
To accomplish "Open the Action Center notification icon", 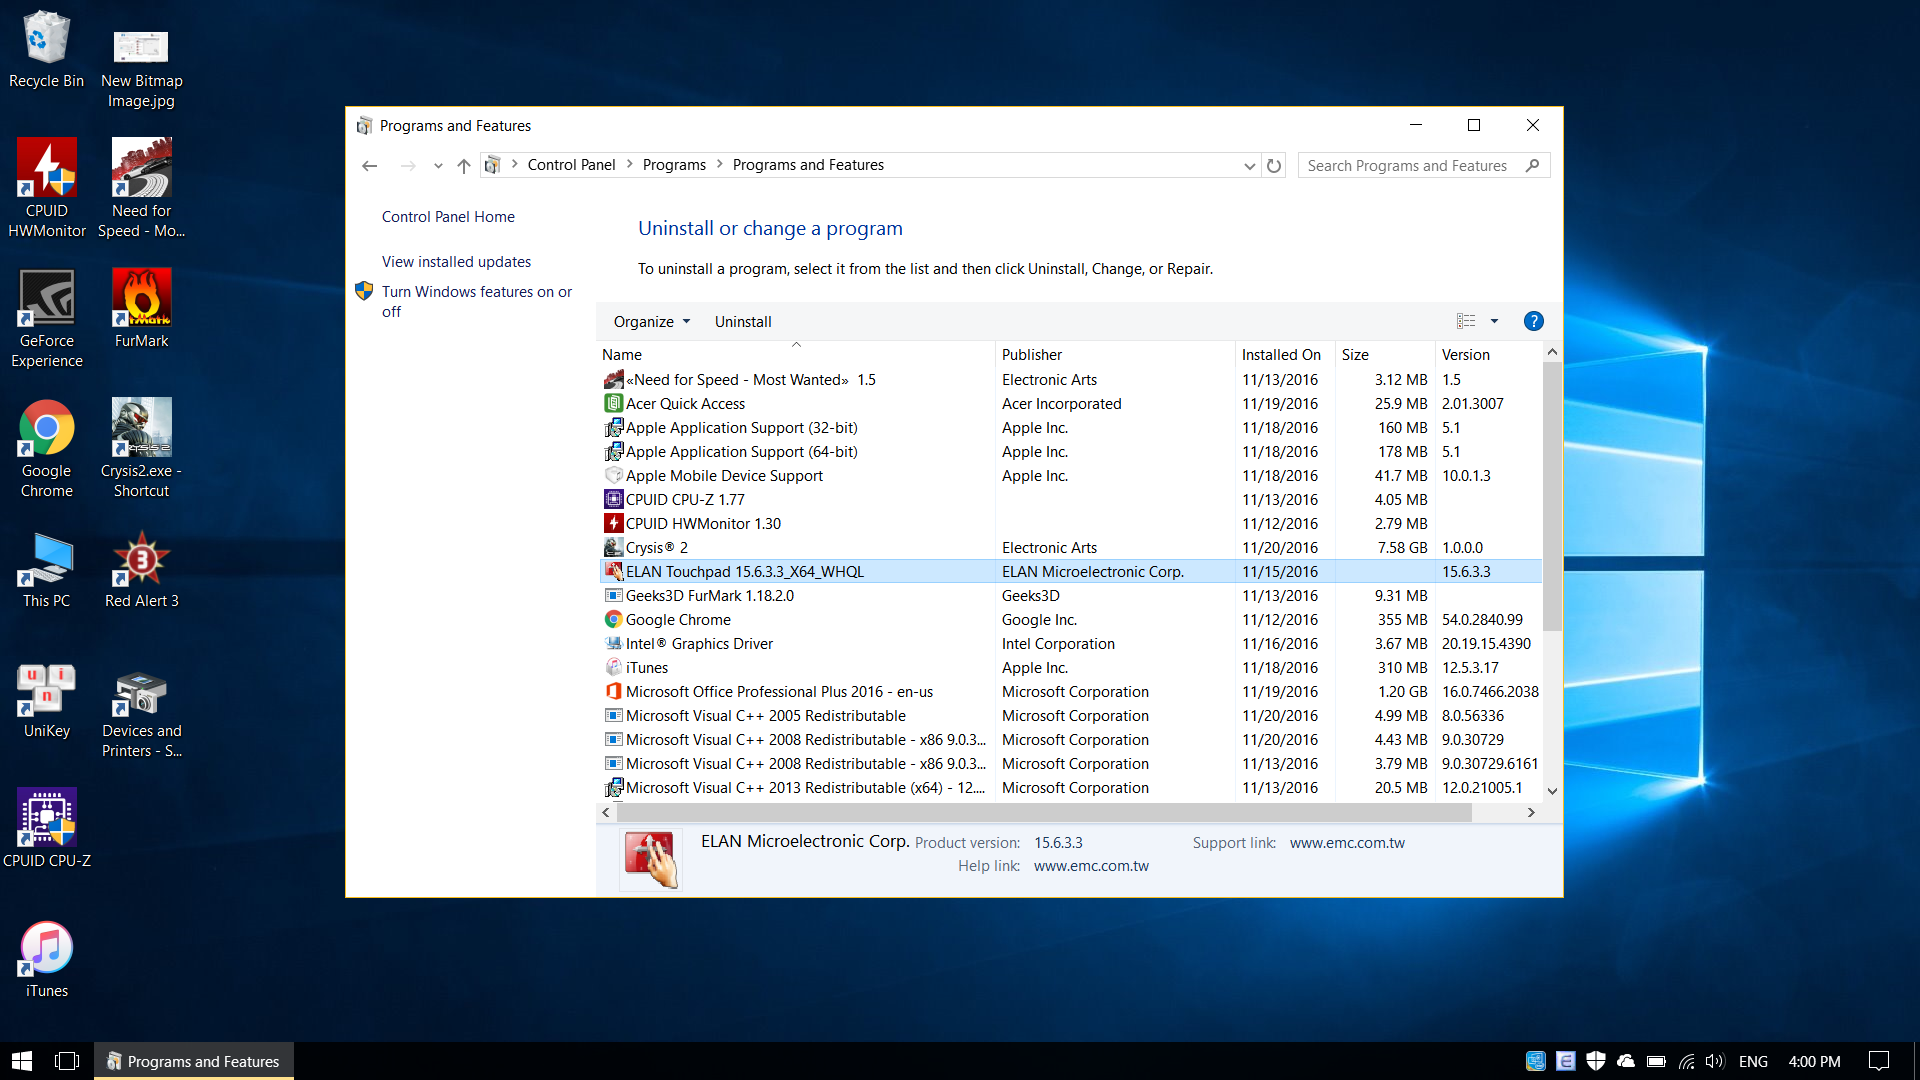I will [1879, 1061].
